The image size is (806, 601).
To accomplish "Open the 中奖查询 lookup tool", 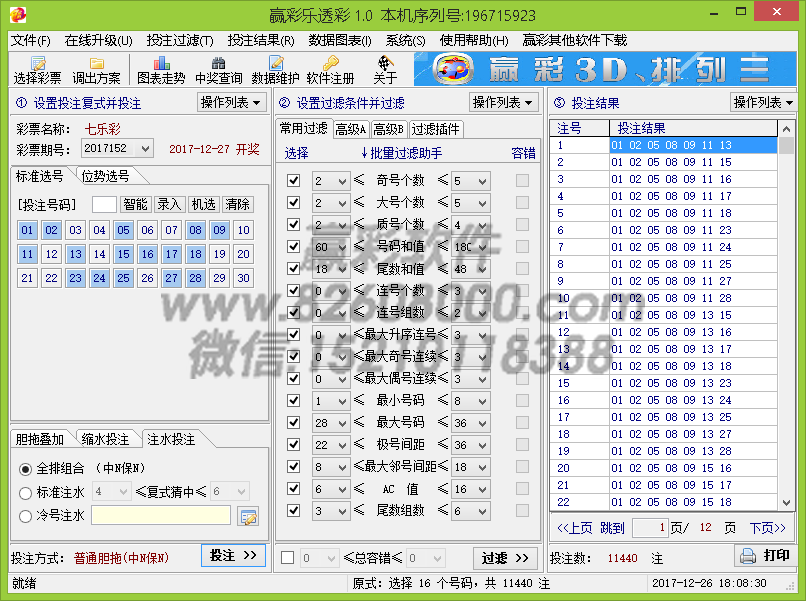I will point(218,70).
